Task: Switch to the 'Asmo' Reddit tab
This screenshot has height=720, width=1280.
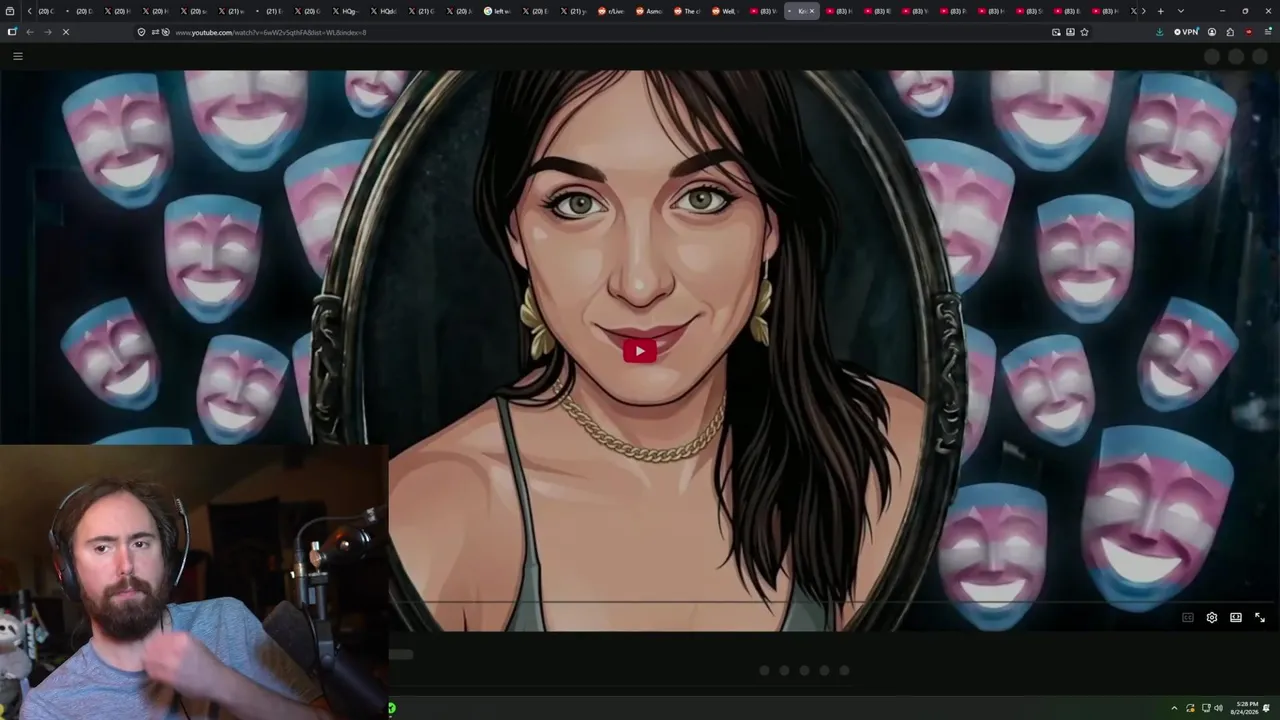Action: 650,11
